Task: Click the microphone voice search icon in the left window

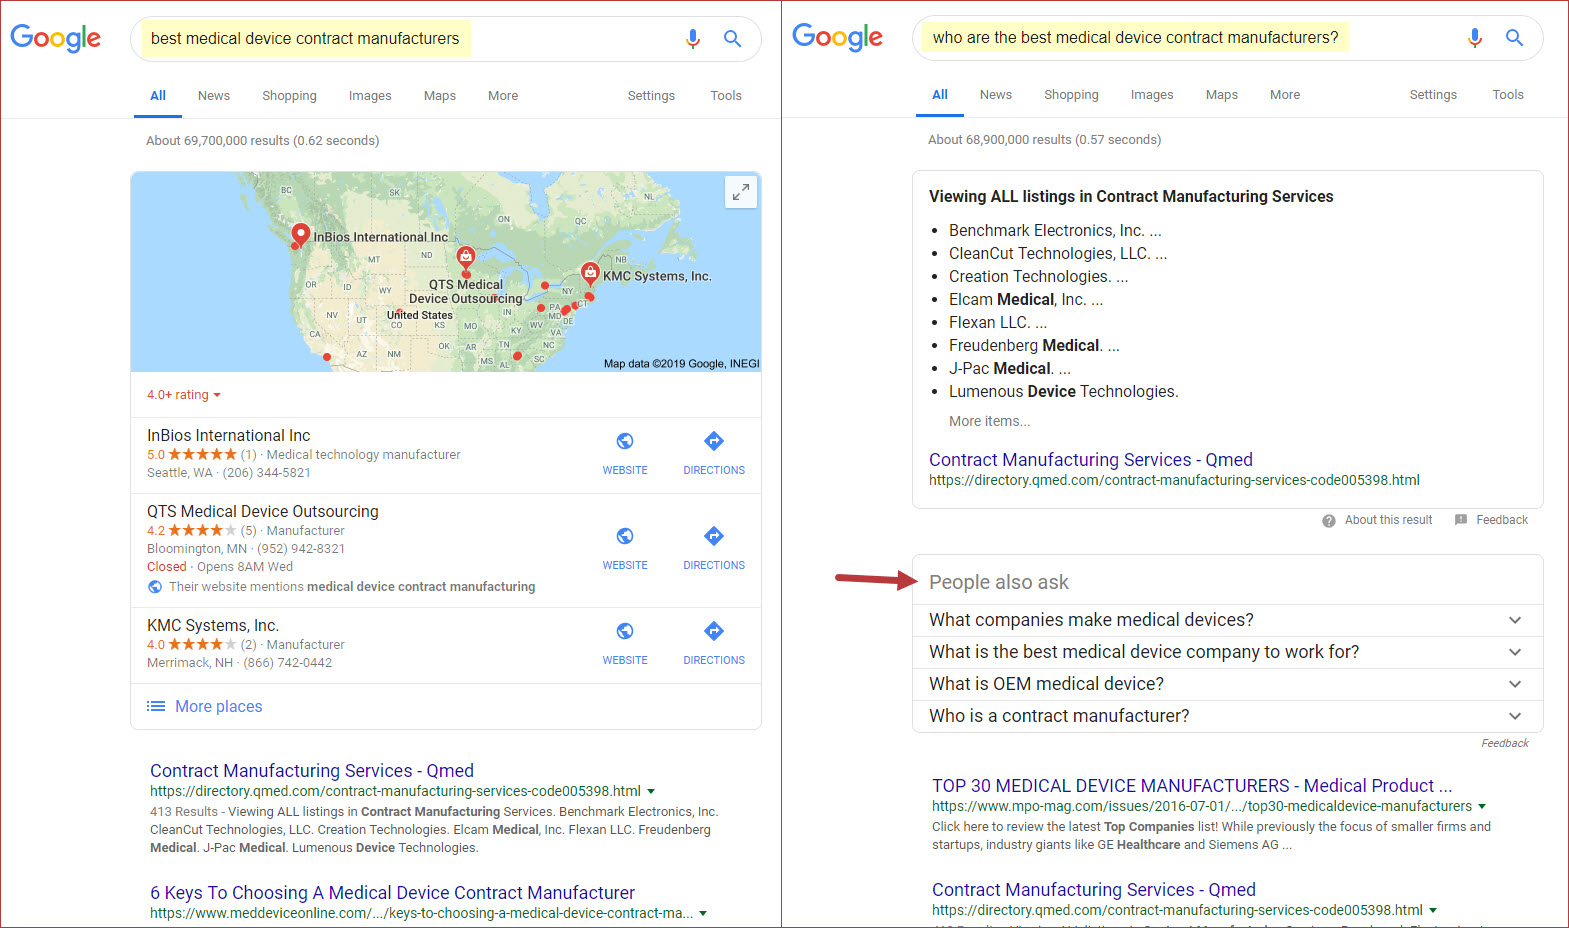Action: [693, 39]
